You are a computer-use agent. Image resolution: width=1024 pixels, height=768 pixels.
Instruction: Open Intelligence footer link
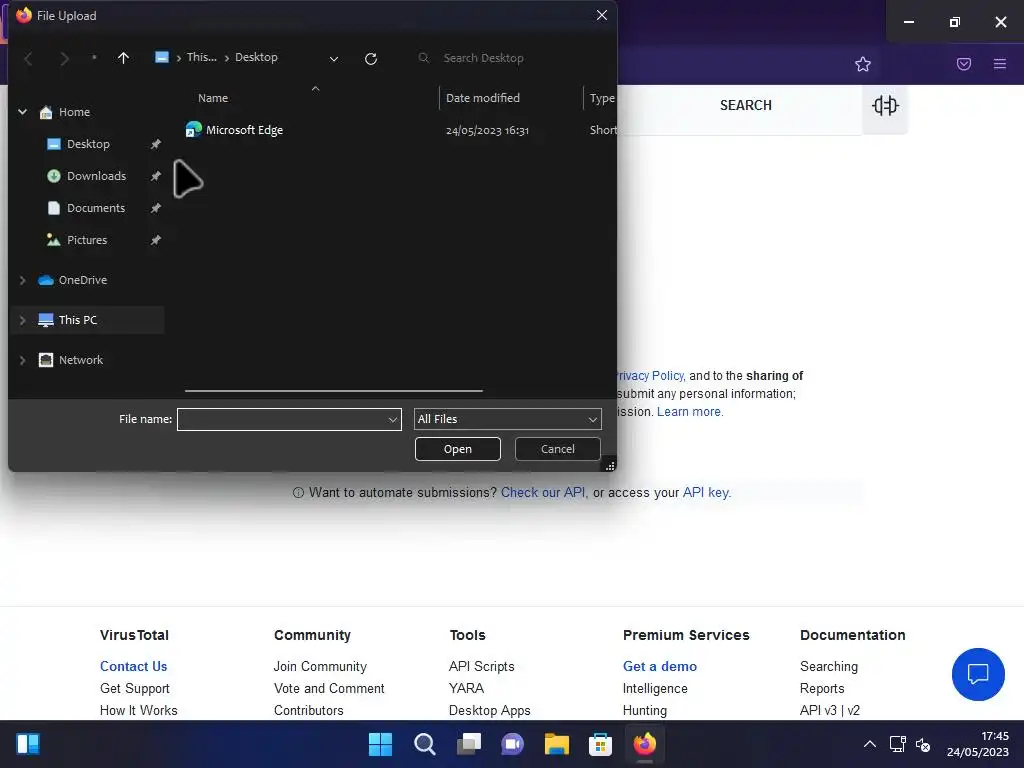click(x=655, y=688)
